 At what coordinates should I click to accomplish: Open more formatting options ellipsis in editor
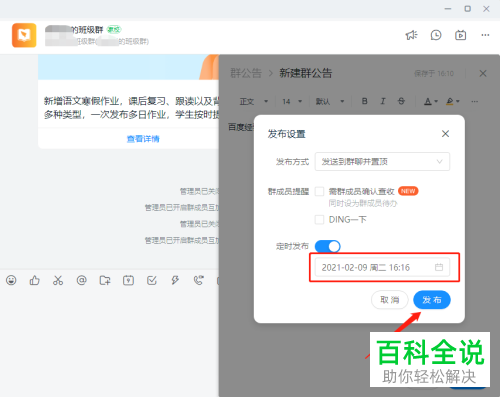[x=475, y=101]
